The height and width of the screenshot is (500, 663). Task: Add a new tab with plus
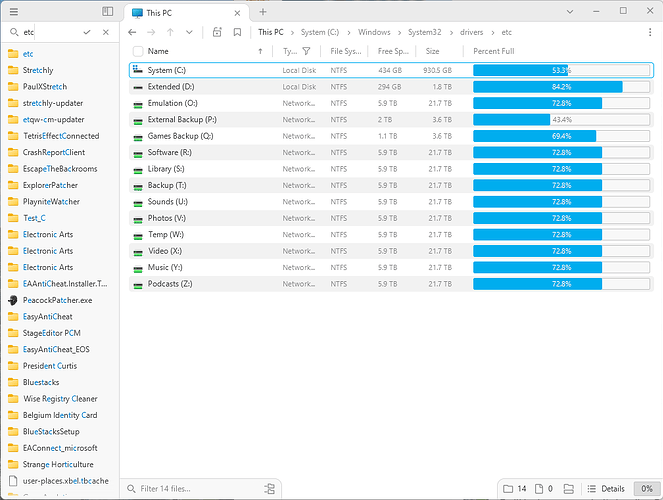263,12
